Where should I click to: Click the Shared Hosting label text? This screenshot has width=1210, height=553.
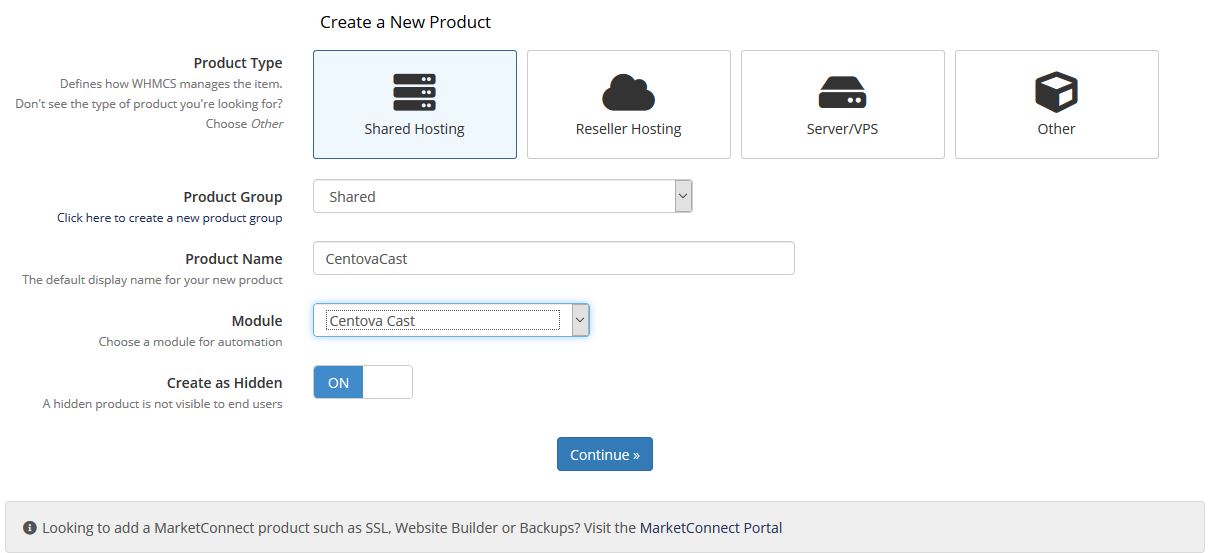(414, 129)
